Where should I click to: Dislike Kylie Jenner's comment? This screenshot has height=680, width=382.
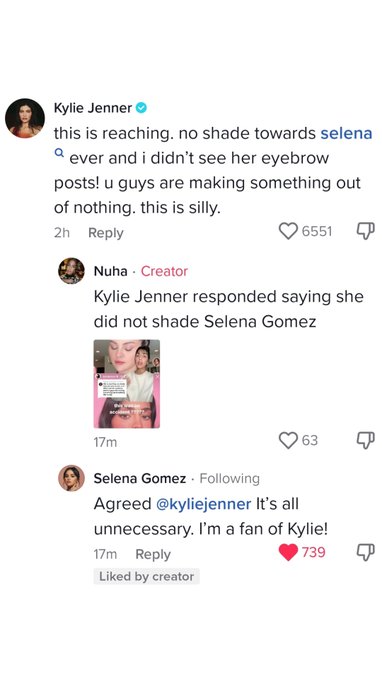365,231
